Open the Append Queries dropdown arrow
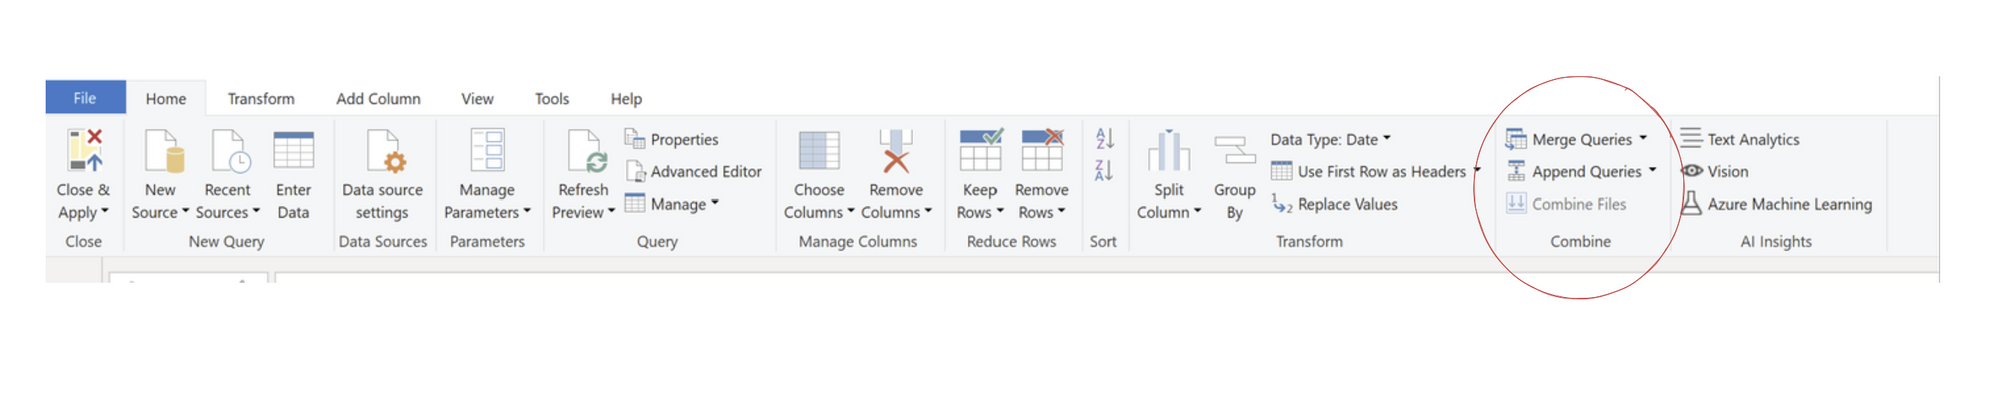2000x398 pixels. (1653, 171)
